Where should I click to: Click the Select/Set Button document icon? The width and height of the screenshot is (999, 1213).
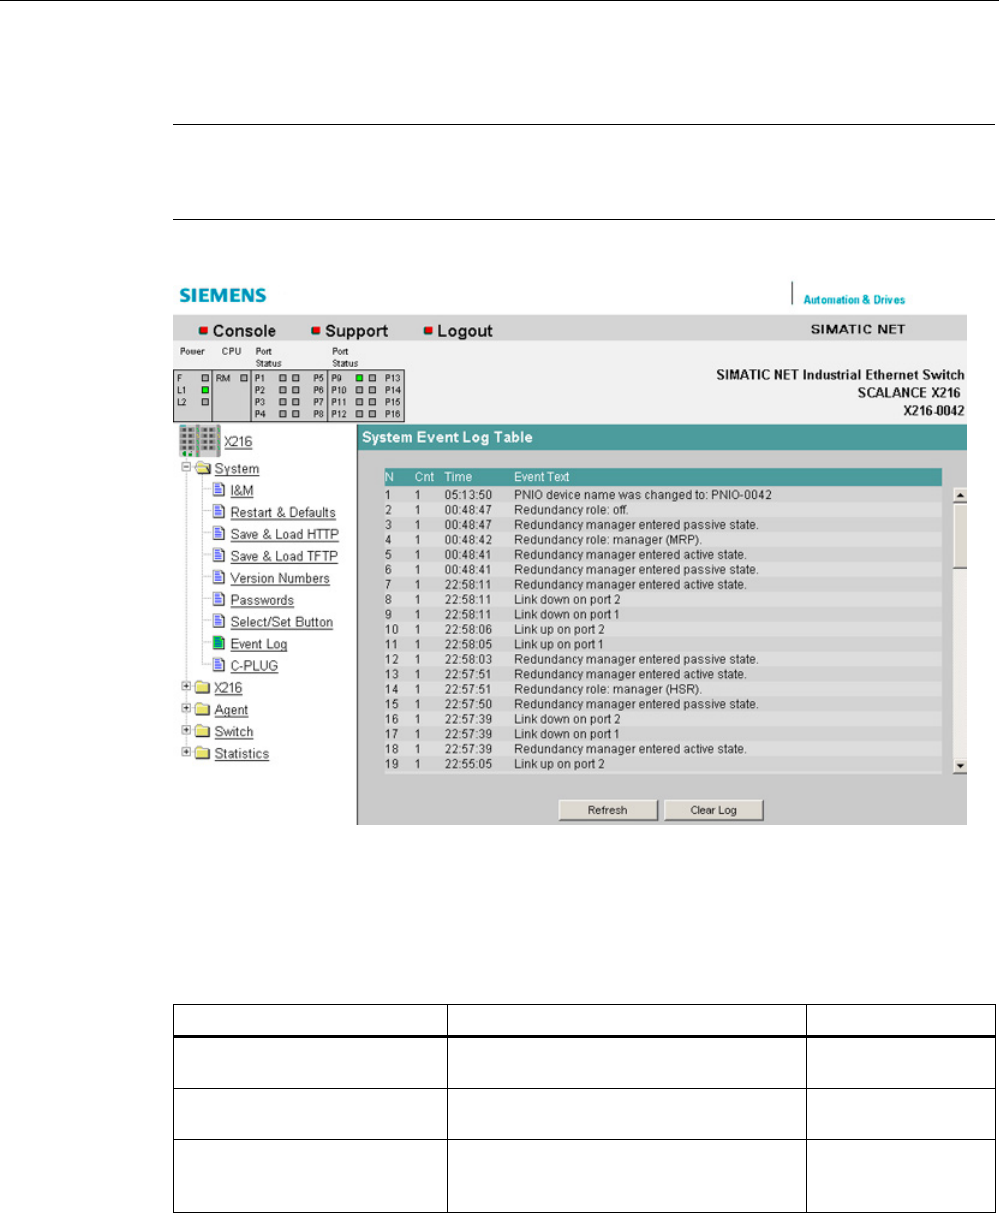tap(219, 622)
